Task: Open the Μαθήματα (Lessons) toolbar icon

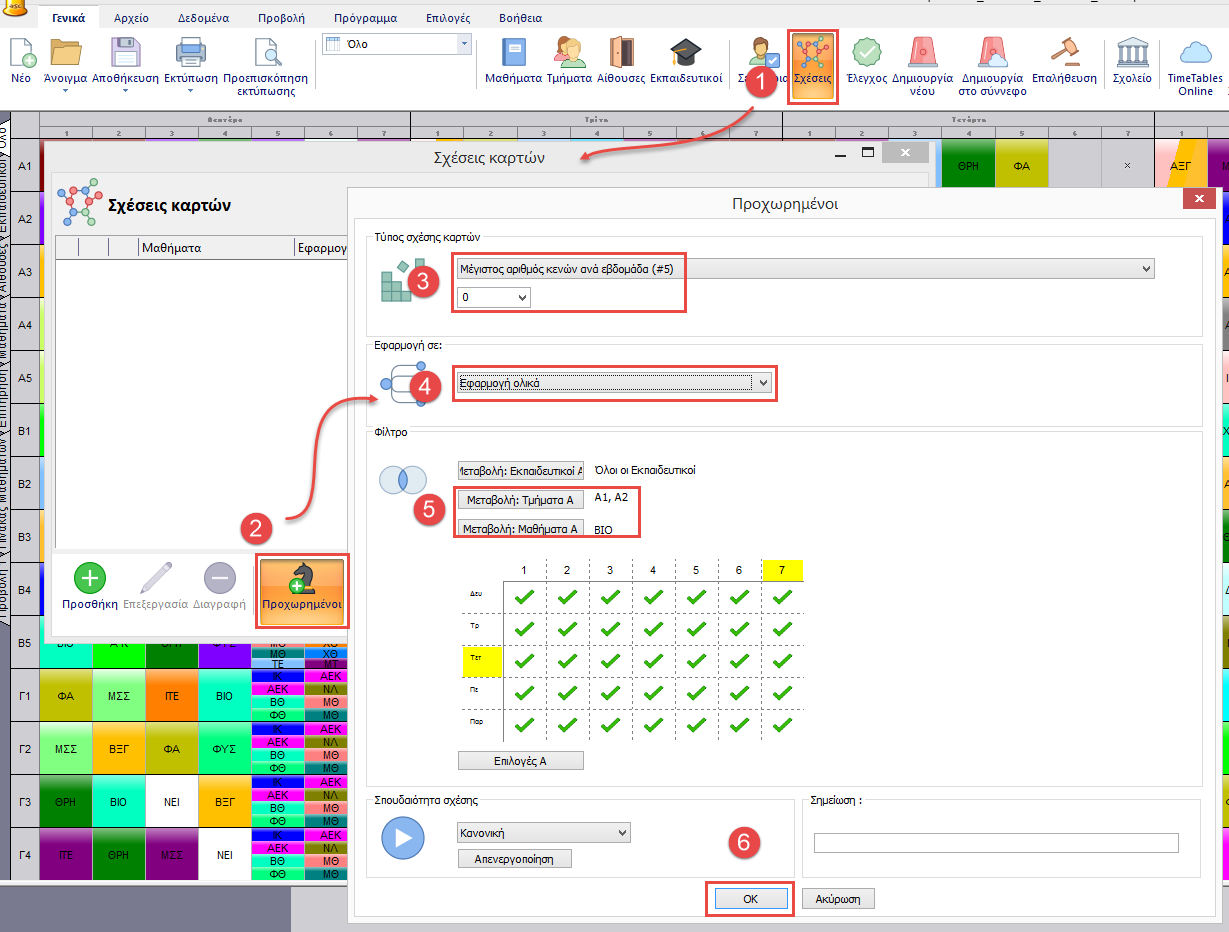Action: pos(513,61)
